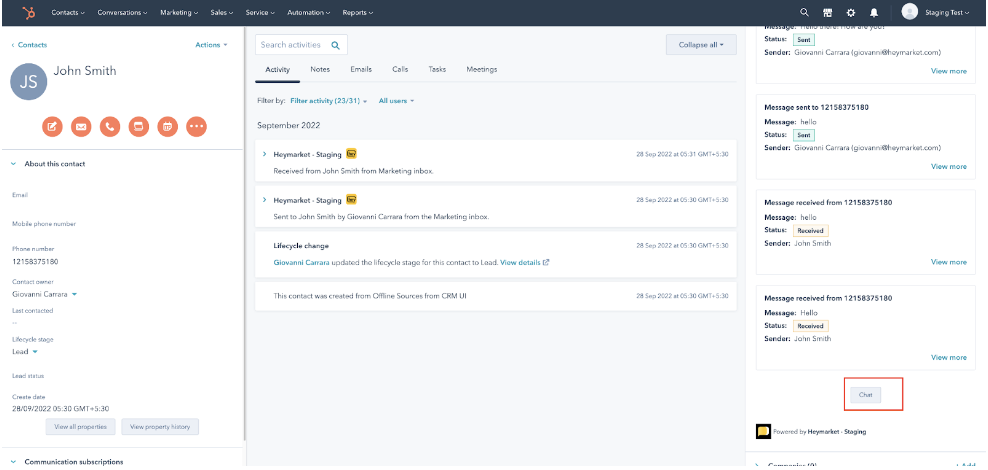Viewport: 988px width, 470px height.
Task: Click Heymarket icon on Sent to John Smith entry
Action: click(352, 200)
